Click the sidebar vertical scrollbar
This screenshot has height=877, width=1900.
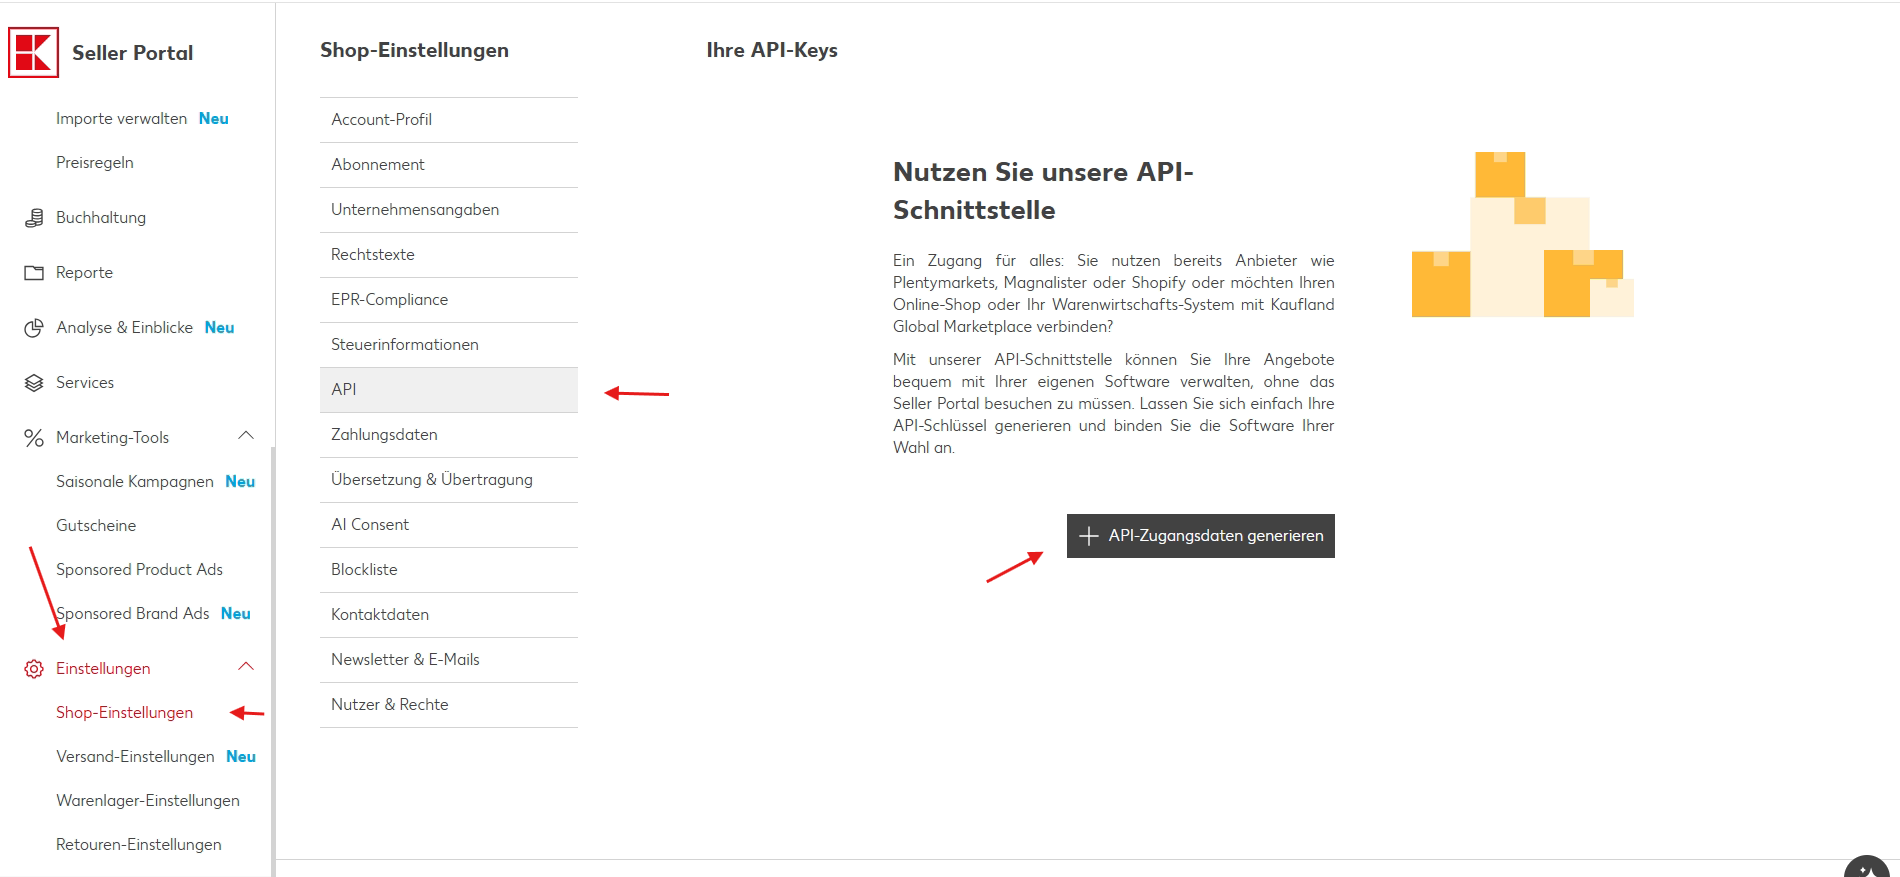pos(273,650)
